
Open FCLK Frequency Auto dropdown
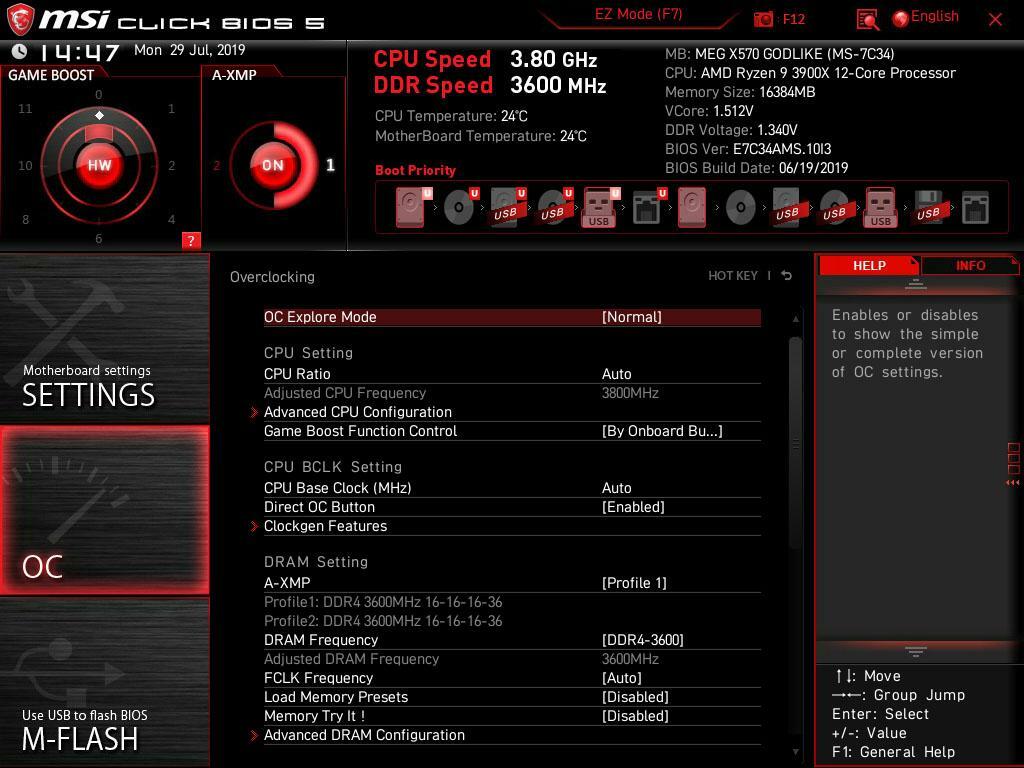[621, 678]
